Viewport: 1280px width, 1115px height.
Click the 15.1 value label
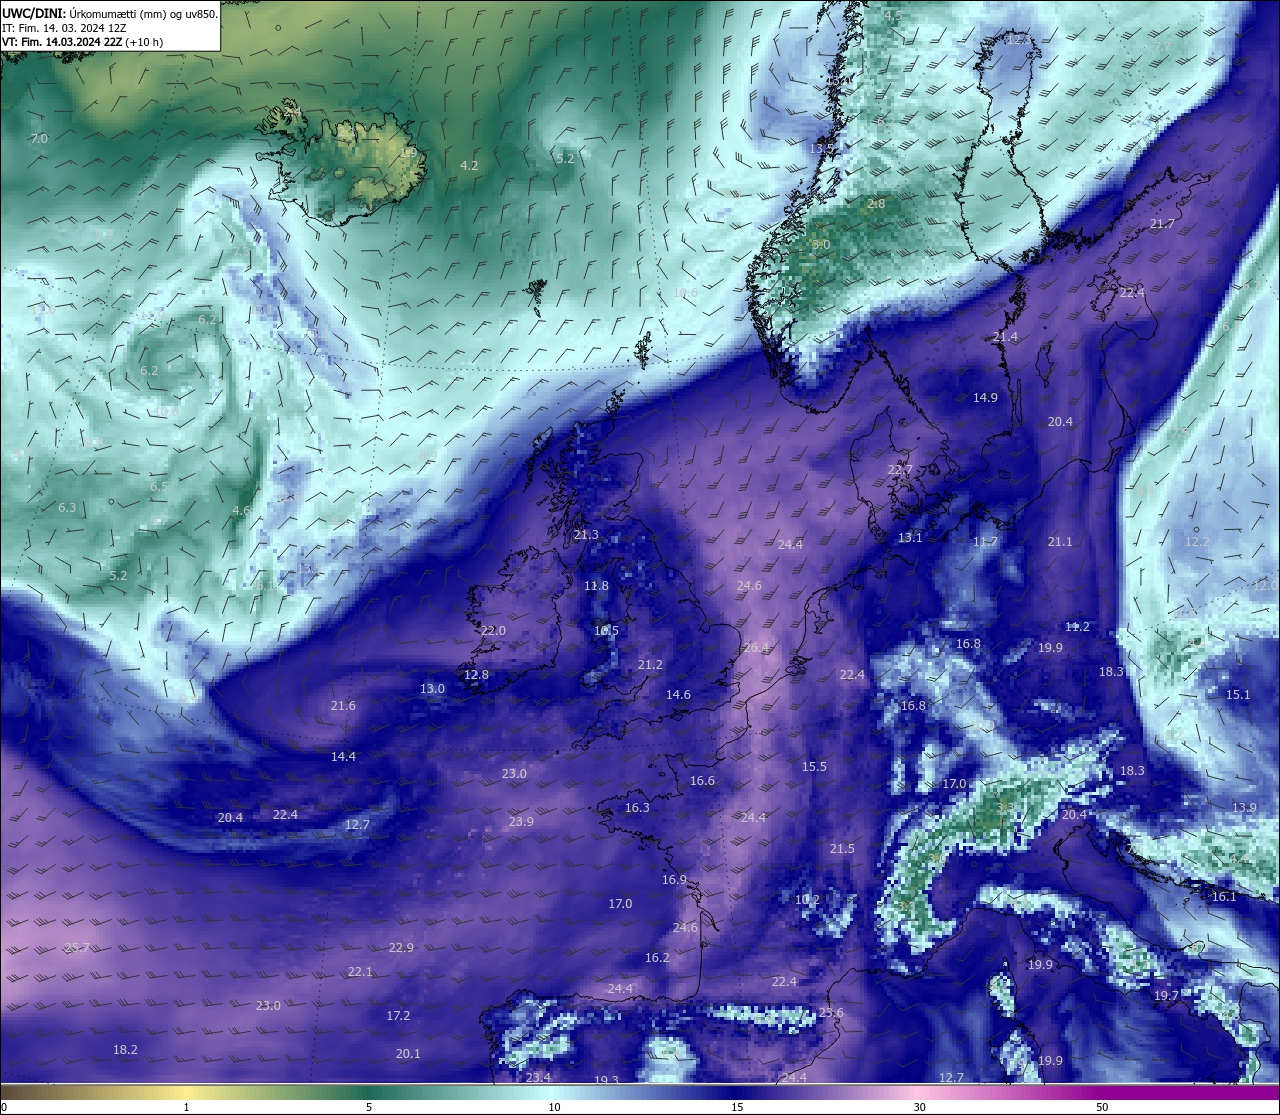[1238, 694]
